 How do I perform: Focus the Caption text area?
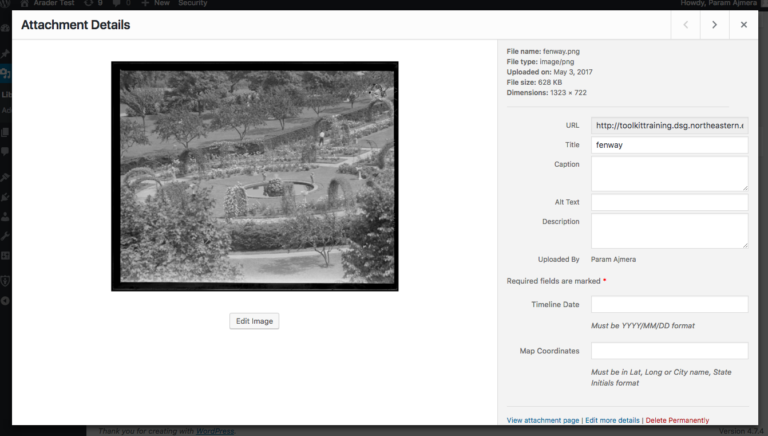pos(669,173)
